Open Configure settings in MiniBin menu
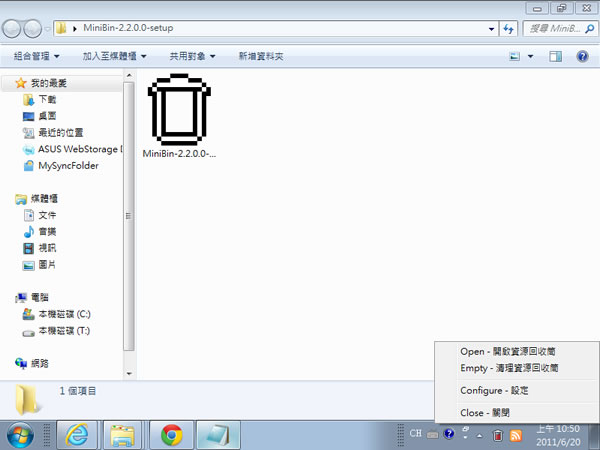 (494, 390)
